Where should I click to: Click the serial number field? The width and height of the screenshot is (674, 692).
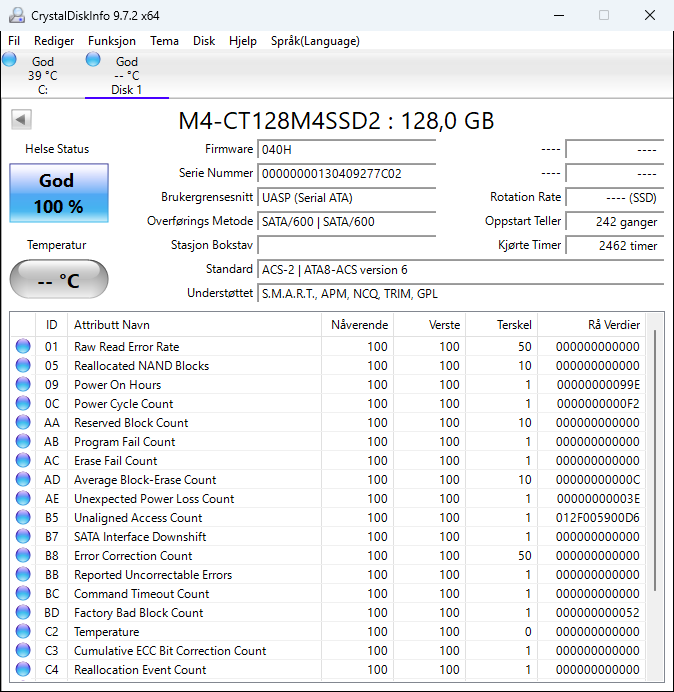click(346, 173)
